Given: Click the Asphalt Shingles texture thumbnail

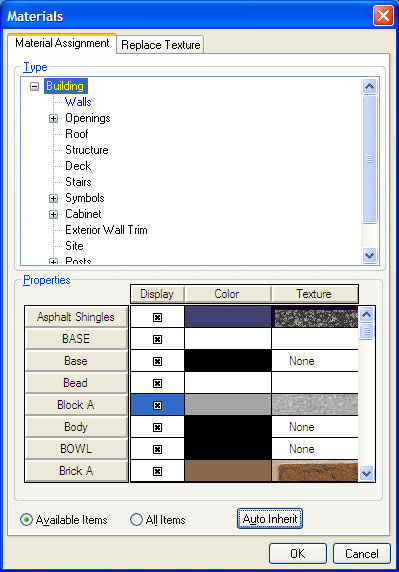Looking at the screenshot, I should pos(315,317).
